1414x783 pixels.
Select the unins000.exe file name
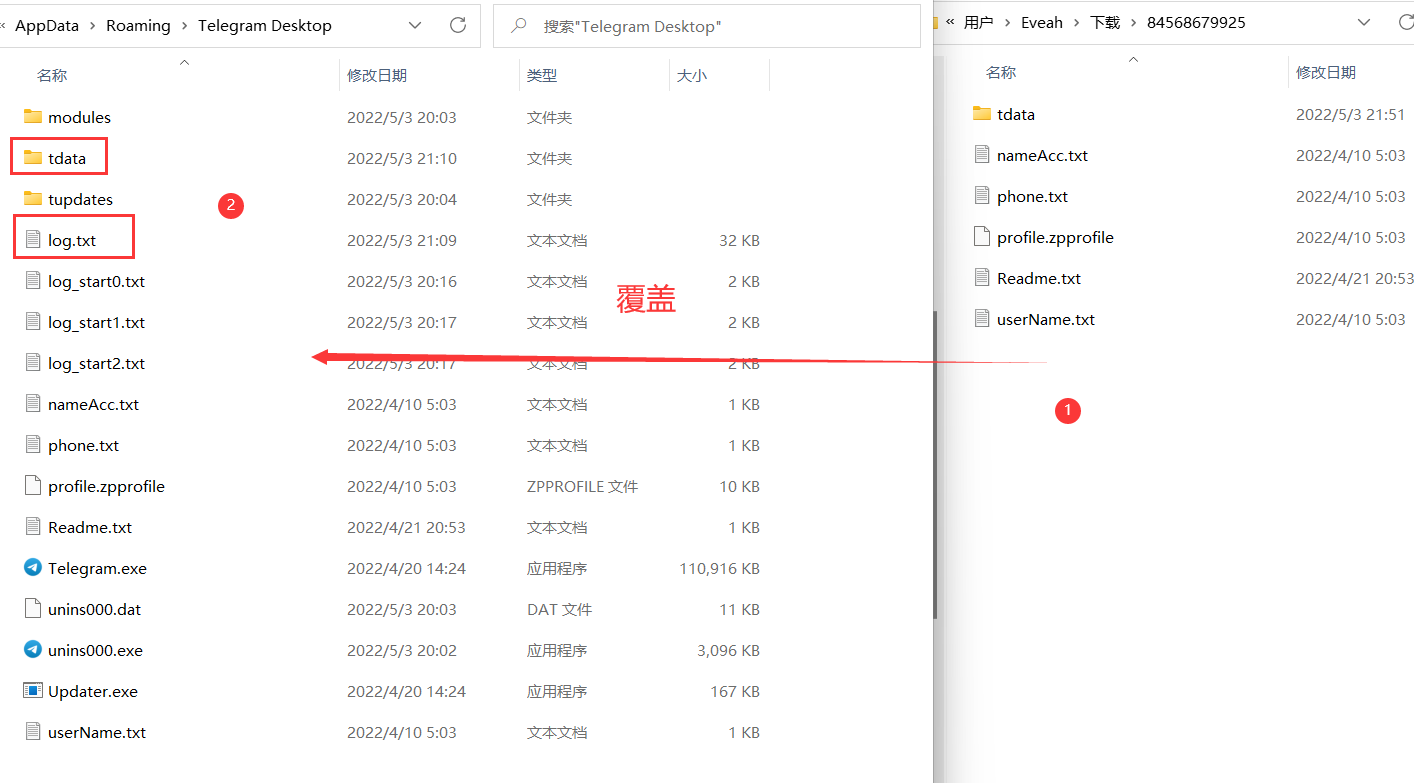95,650
